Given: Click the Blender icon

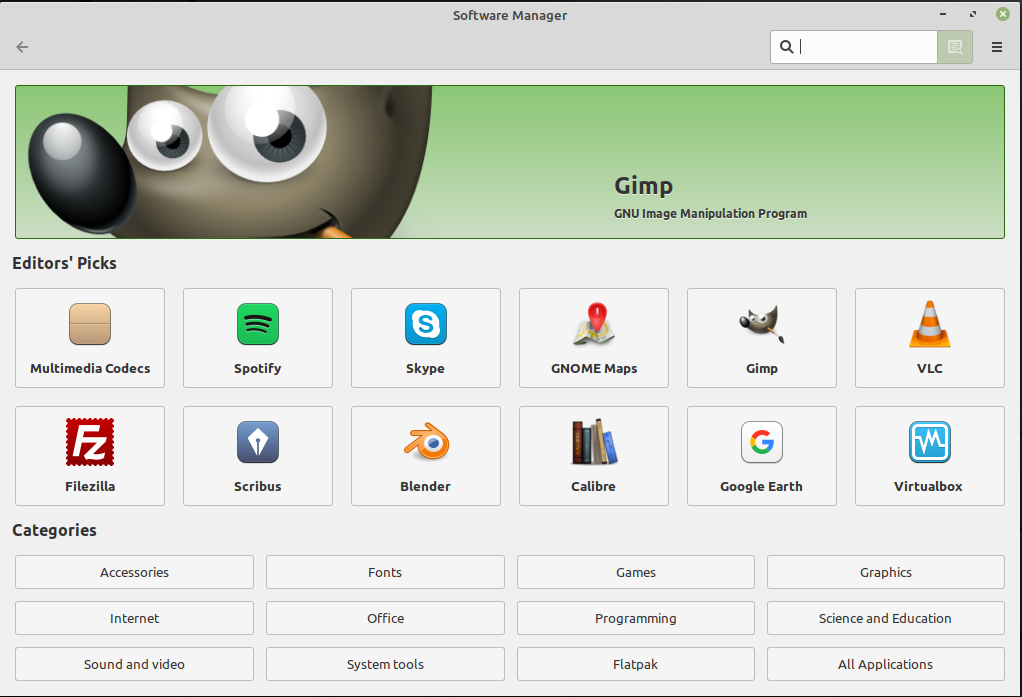Looking at the screenshot, I should tap(425, 442).
